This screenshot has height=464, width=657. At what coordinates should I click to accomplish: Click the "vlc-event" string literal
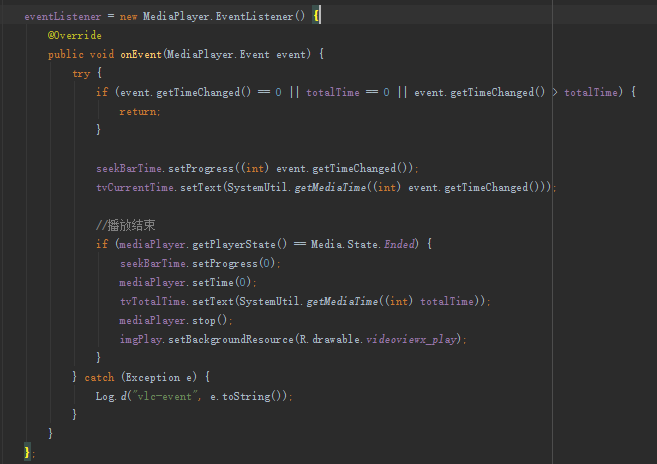tap(166, 397)
